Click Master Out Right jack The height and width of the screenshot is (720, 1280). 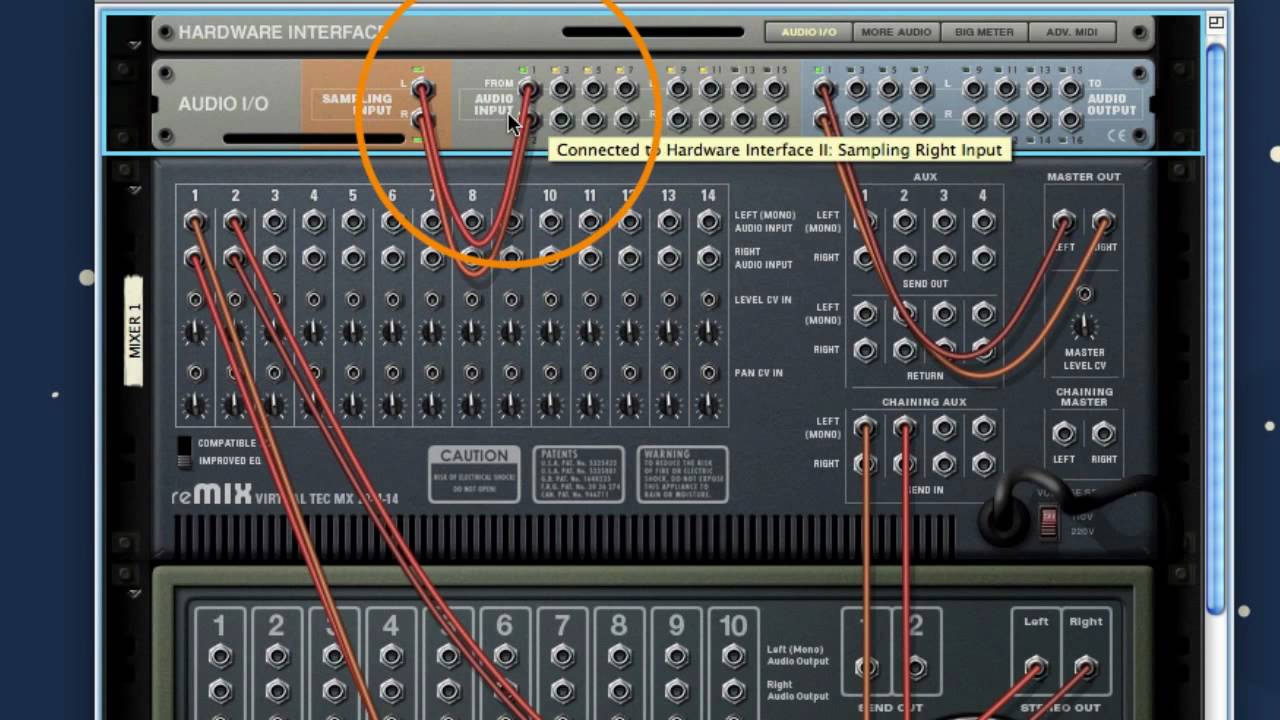tap(1103, 221)
